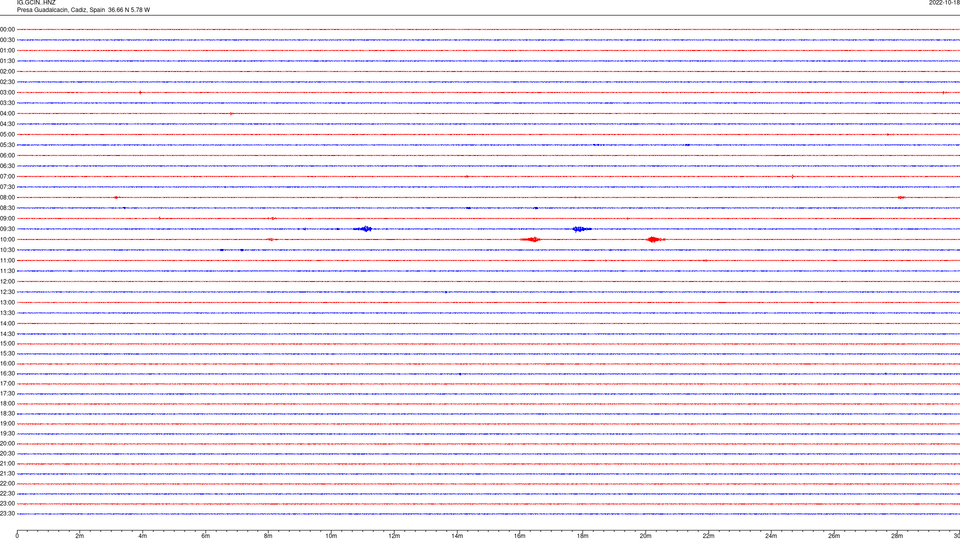Click the blue event burst near 11m on 09:30 trace
Image resolution: width=960 pixels, height=540 pixels.
[364, 229]
